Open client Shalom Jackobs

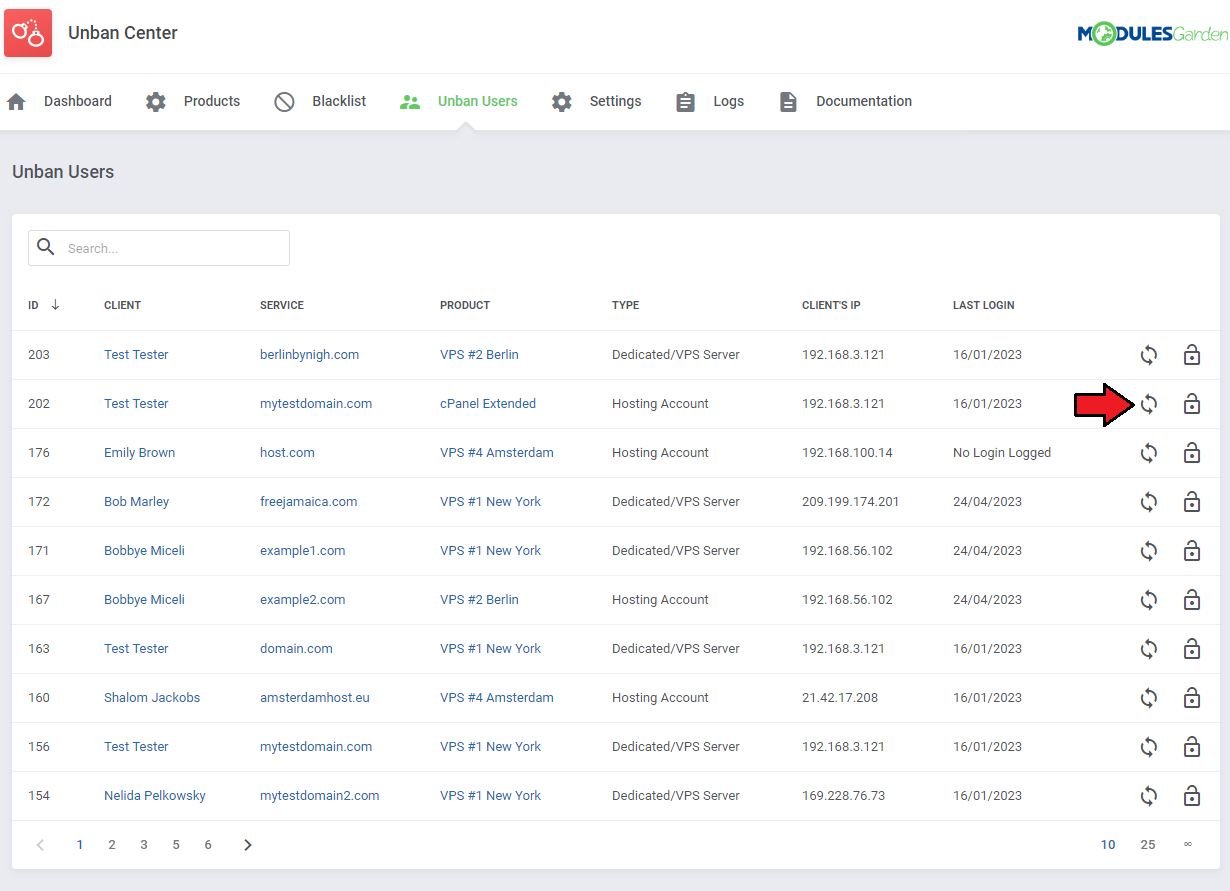coord(152,698)
